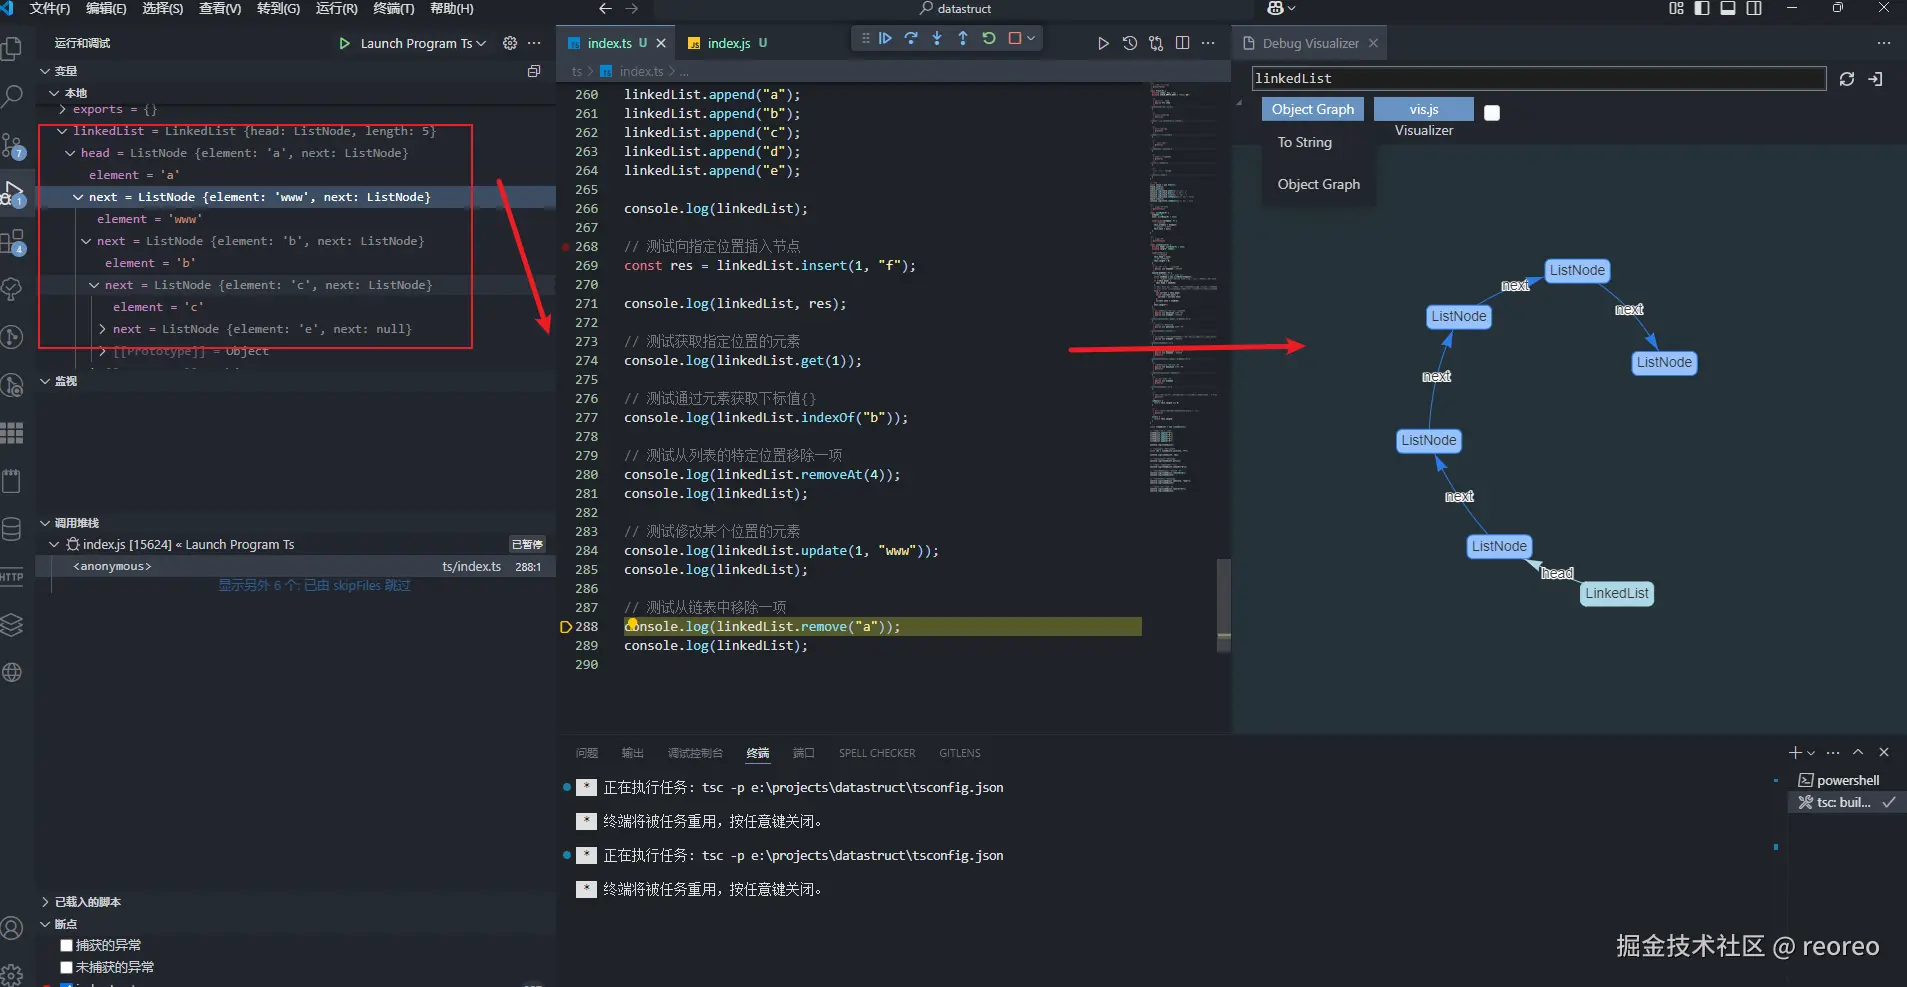Collapse the linkedList variable tree node
The image size is (1907, 987).
[x=62, y=131]
